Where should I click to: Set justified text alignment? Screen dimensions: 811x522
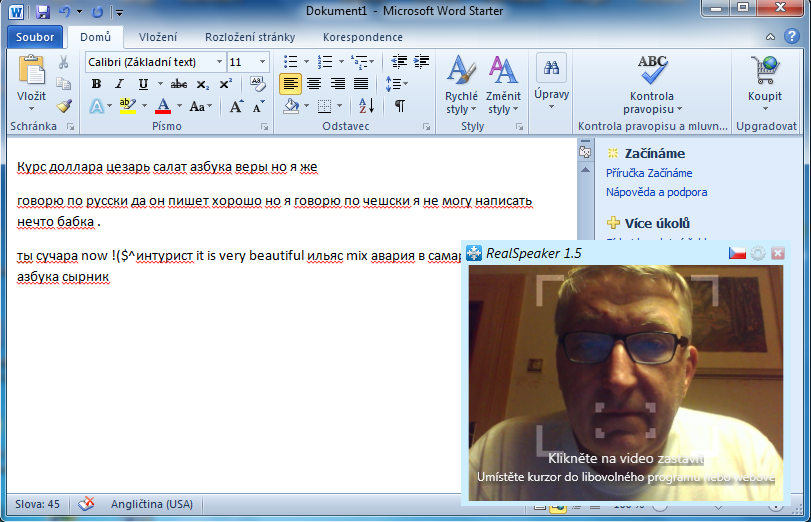[361, 84]
